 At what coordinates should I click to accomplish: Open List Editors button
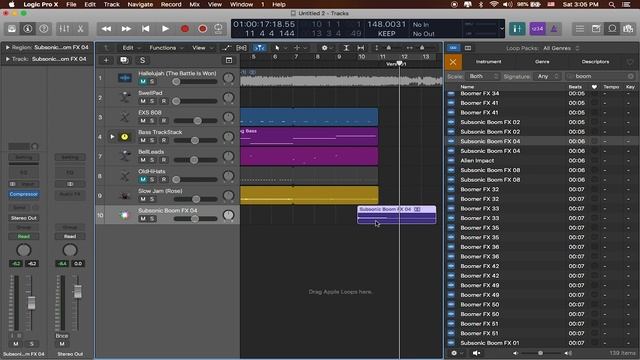pyautogui.click(x=580, y=29)
